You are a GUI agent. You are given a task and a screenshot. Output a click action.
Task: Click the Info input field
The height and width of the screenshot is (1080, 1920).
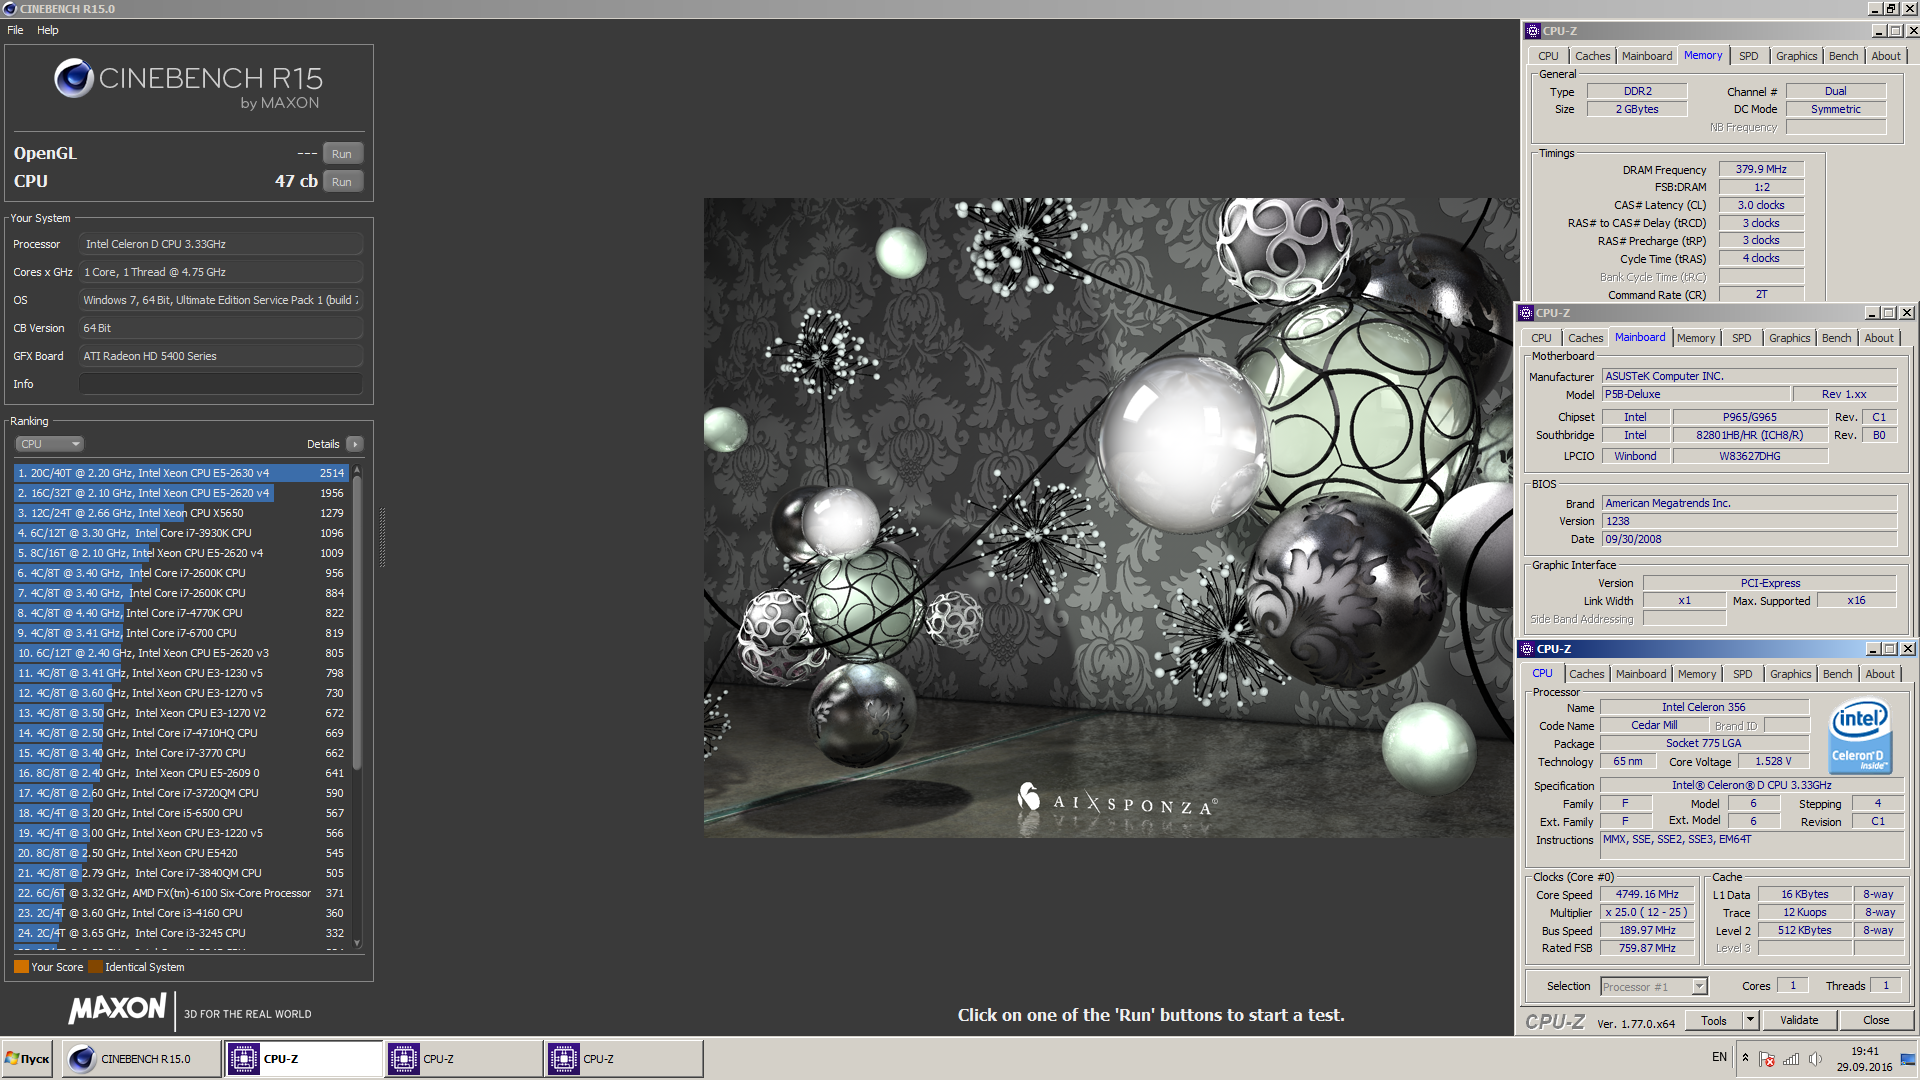220,384
